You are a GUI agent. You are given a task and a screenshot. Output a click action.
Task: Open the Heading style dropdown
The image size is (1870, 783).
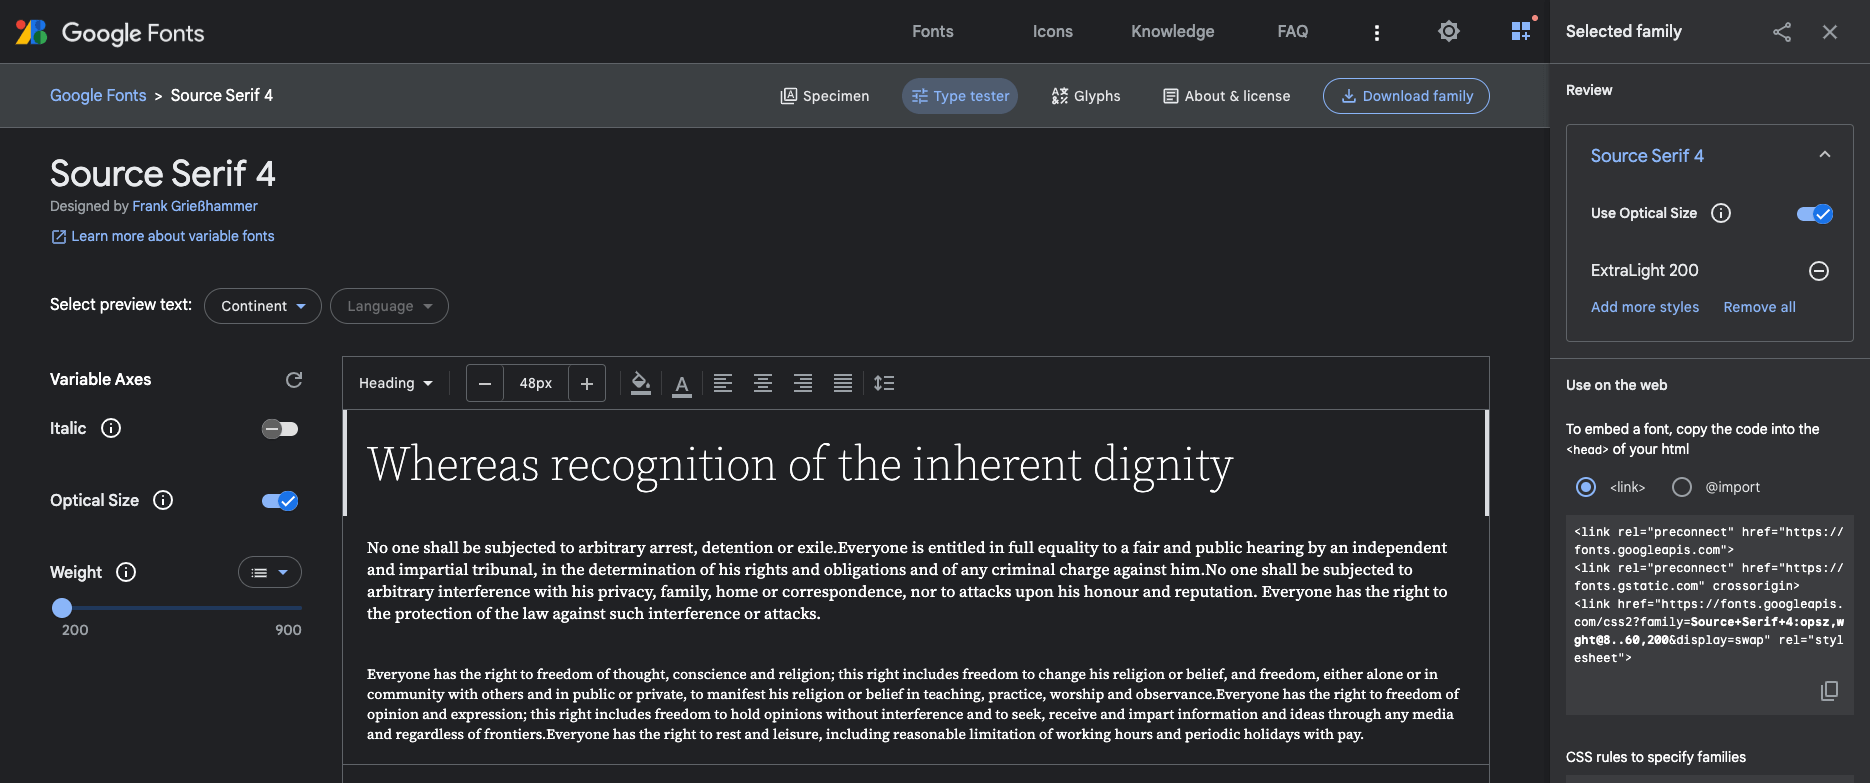point(396,383)
